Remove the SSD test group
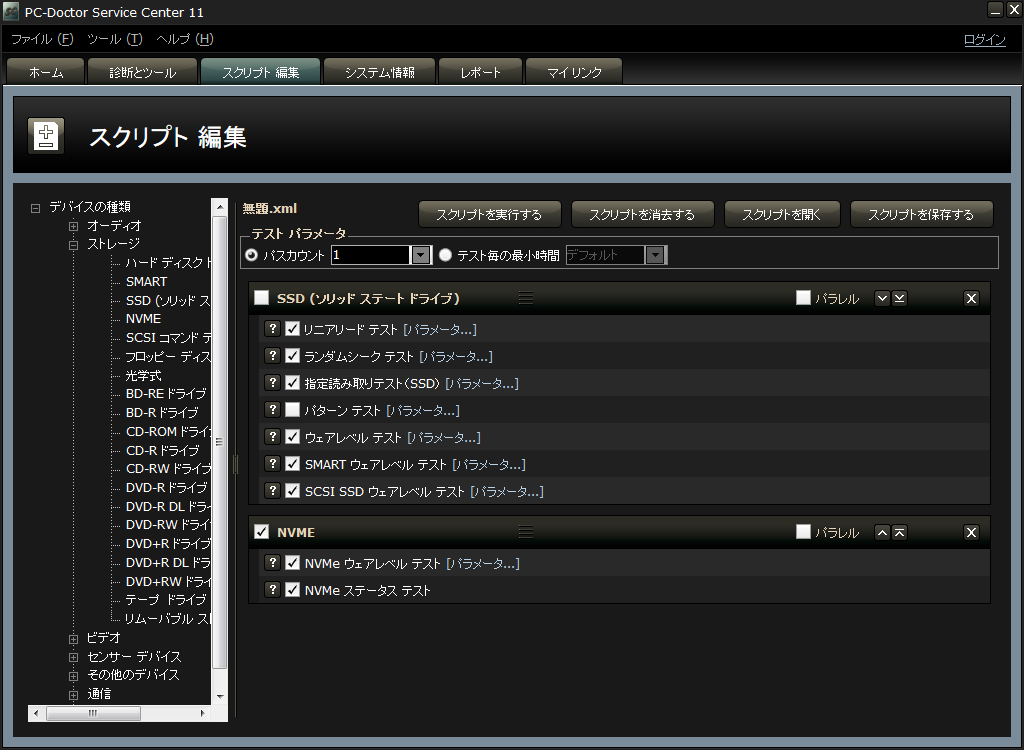The width and height of the screenshot is (1024, 750). point(971,299)
